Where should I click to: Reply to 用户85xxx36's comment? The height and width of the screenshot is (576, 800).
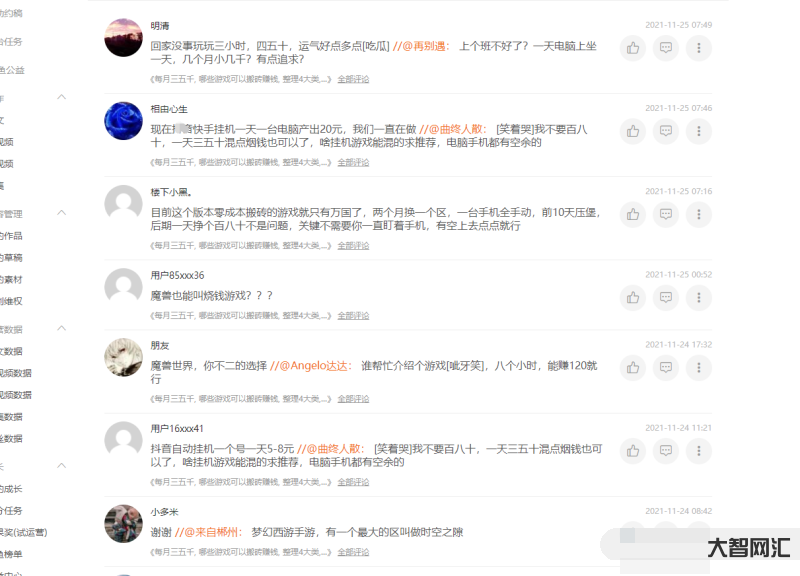click(666, 297)
